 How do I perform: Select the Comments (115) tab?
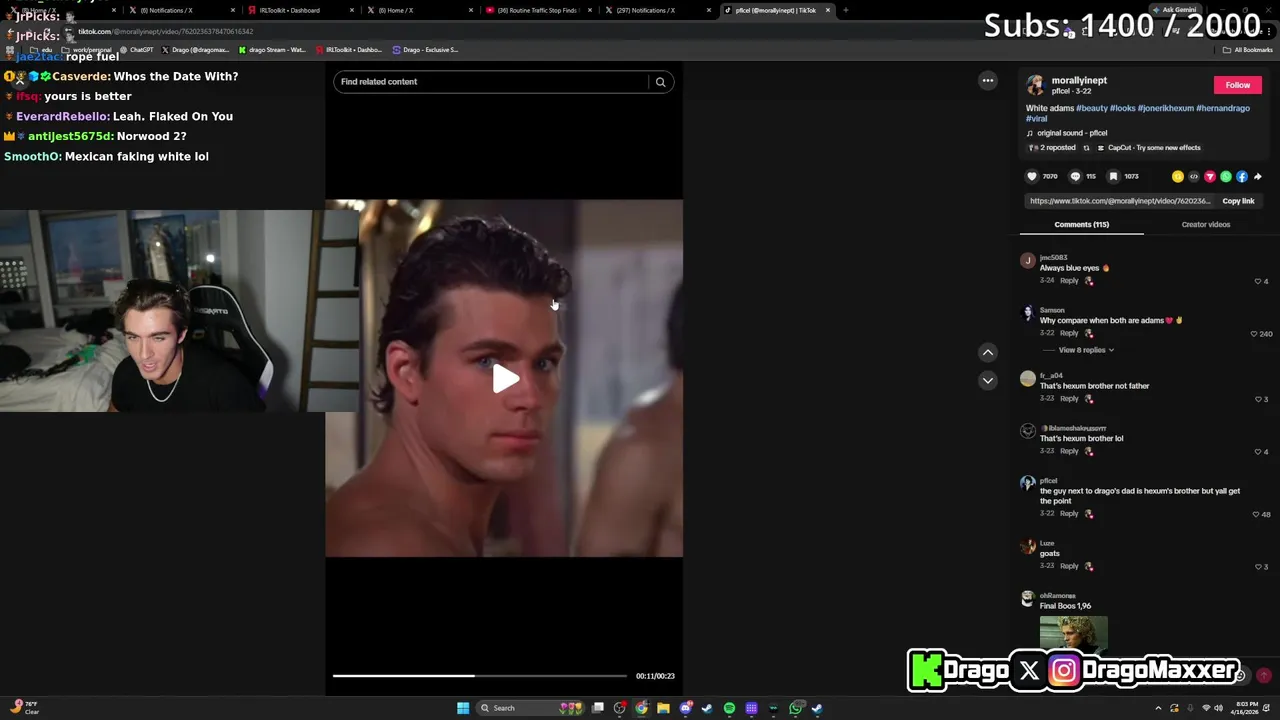point(1081,224)
